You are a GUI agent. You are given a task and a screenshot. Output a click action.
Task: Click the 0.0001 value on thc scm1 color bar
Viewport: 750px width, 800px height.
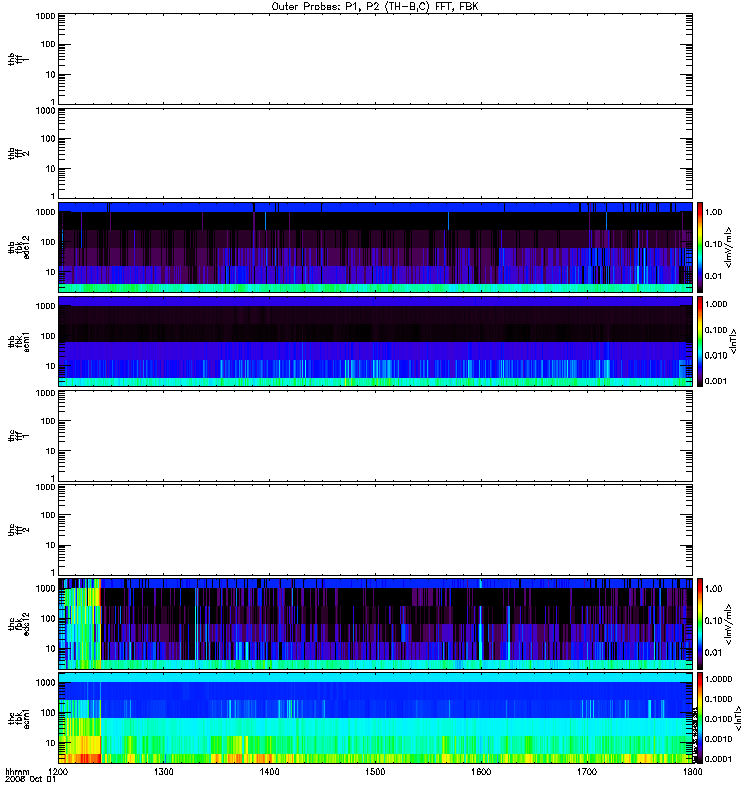(718, 759)
